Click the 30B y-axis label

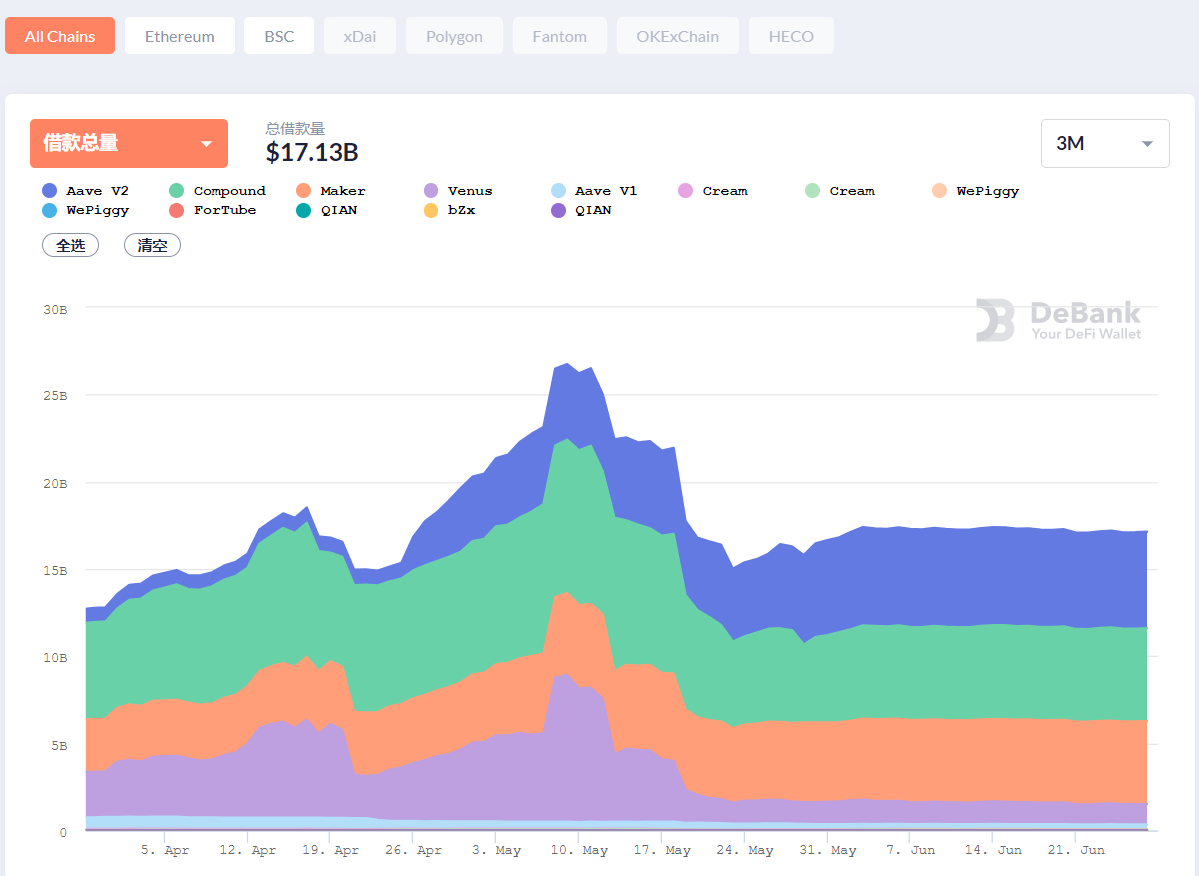[55, 310]
